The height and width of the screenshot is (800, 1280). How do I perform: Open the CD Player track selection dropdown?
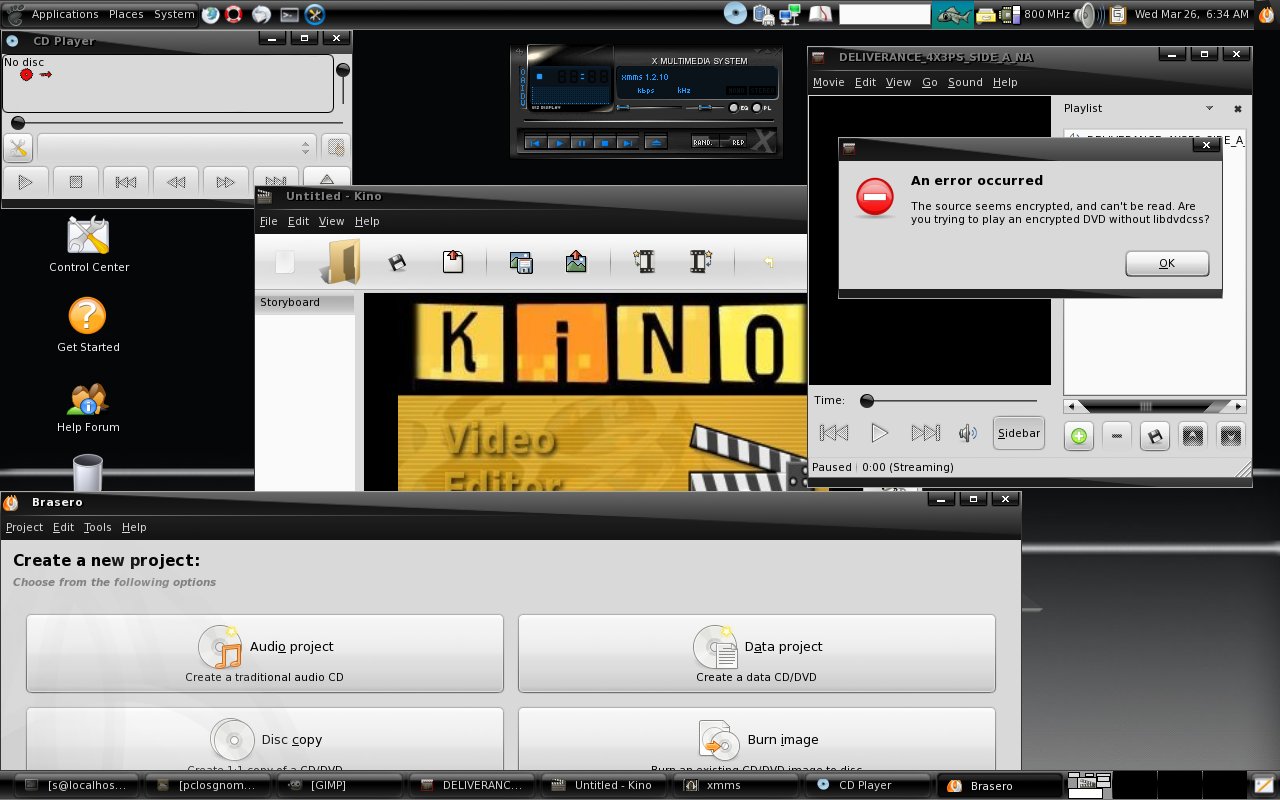pos(177,148)
